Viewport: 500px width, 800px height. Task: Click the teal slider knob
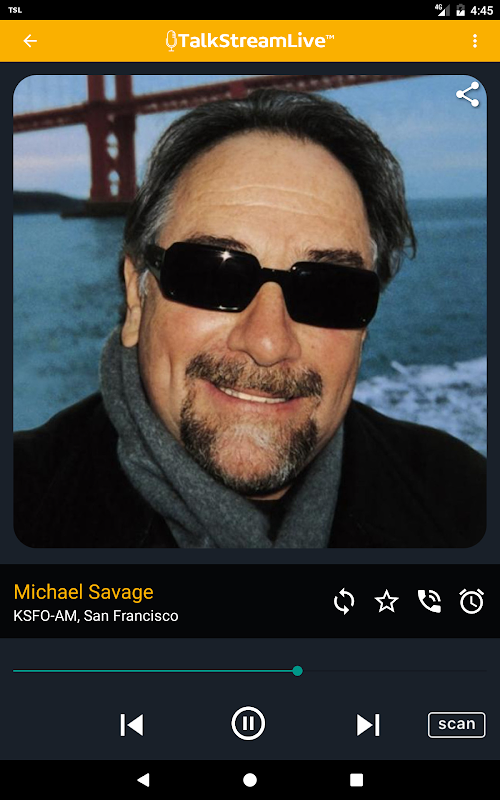(297, 671)
